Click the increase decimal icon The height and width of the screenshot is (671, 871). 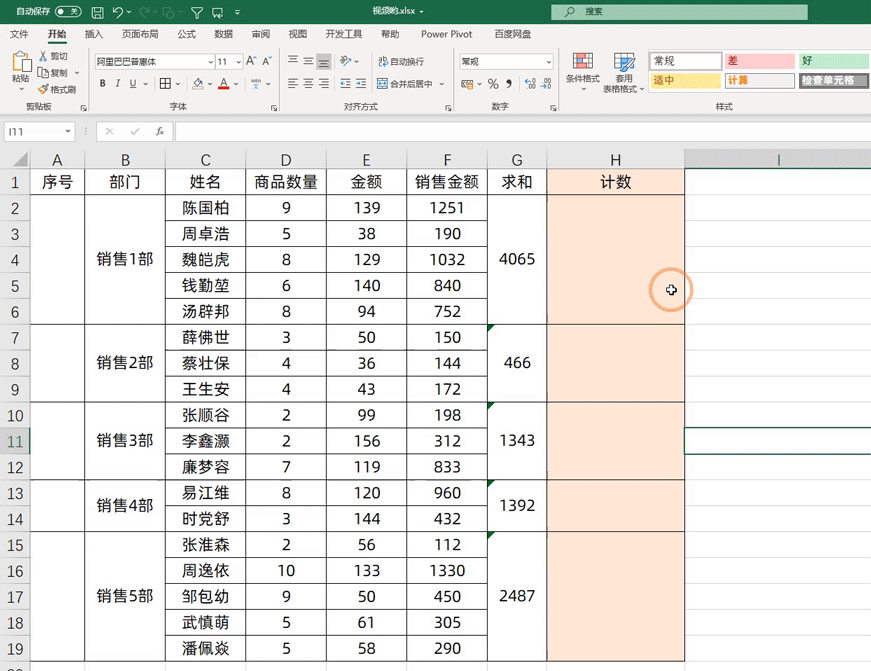coord(530,84)
